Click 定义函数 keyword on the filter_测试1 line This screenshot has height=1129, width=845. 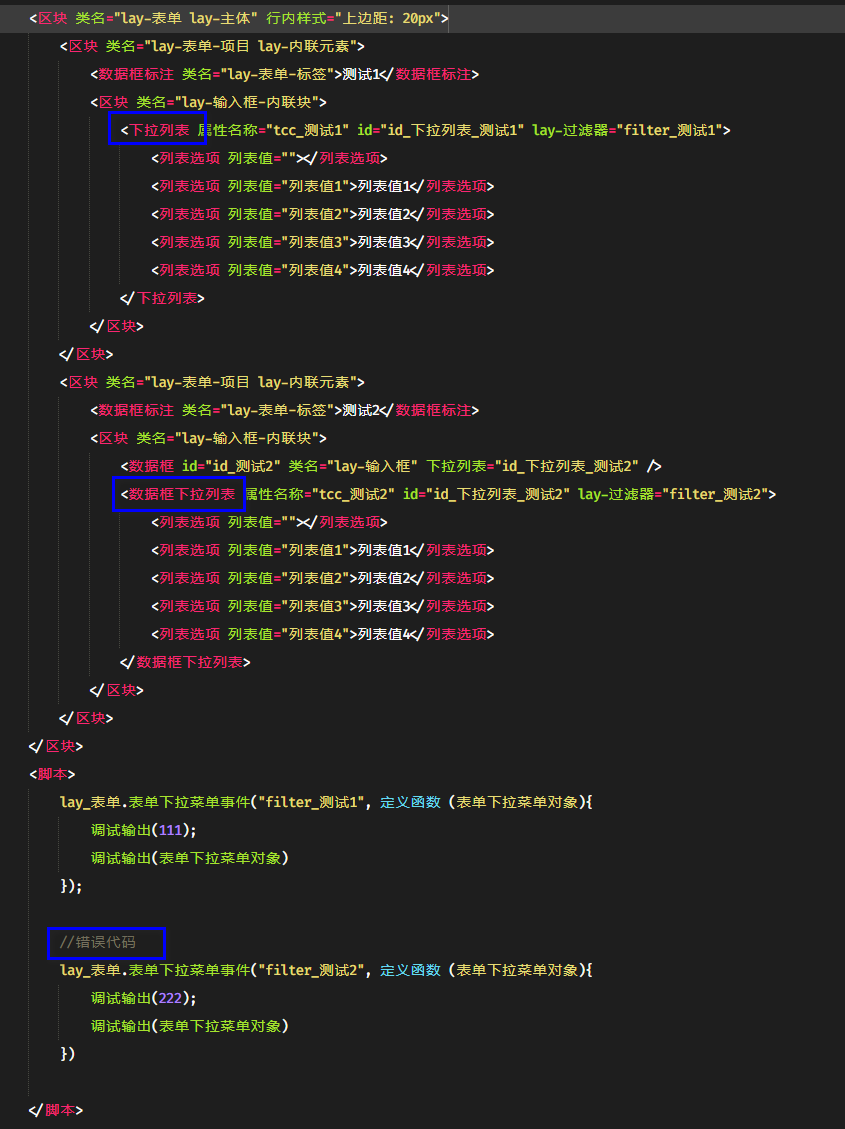tap(410, 802)
